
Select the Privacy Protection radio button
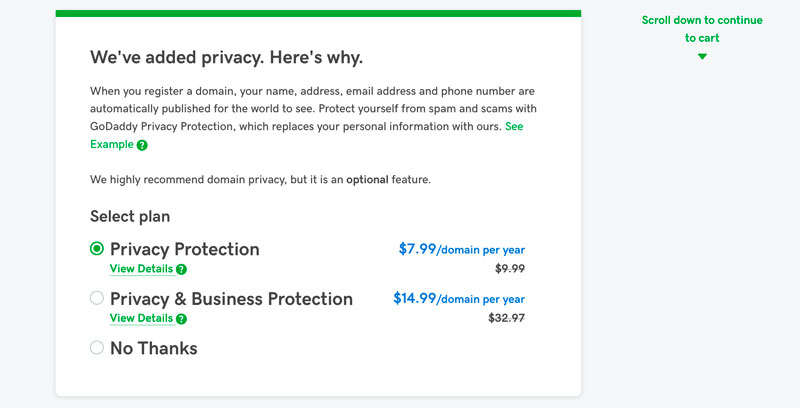[97, 249]
